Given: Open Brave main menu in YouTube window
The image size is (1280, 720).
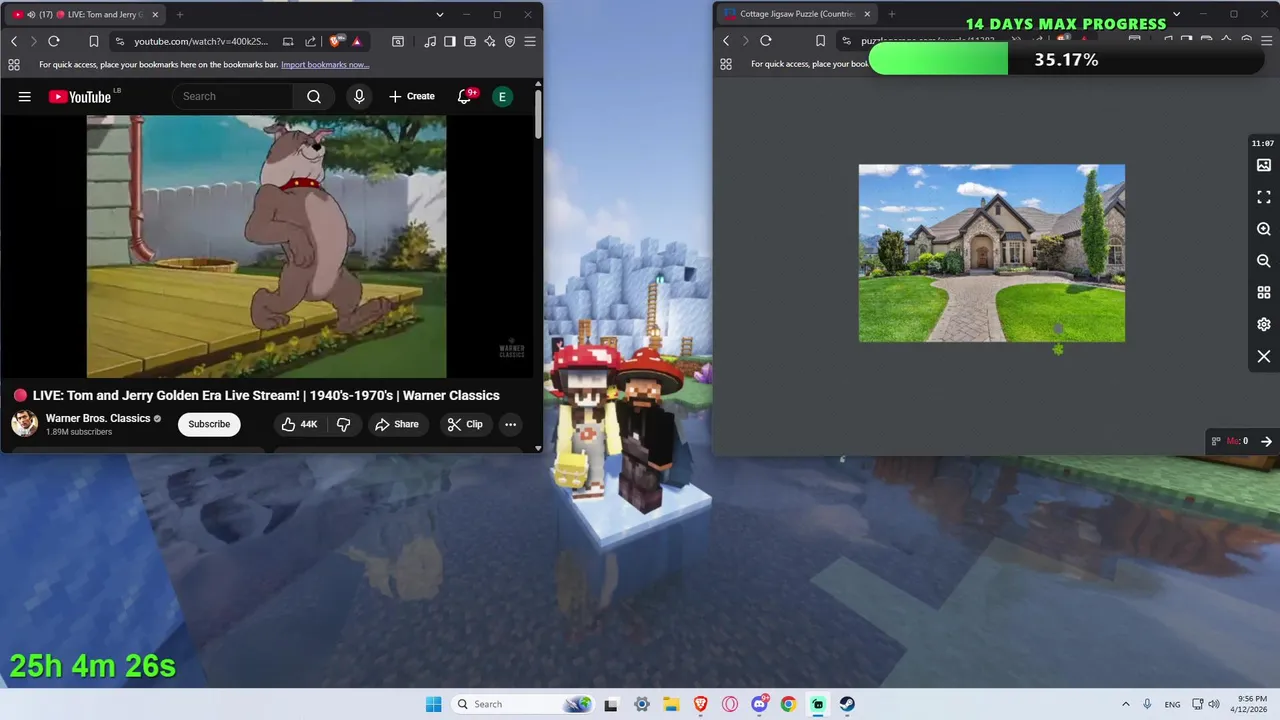Looking at the screenshot, I should (x=530, y=41).
